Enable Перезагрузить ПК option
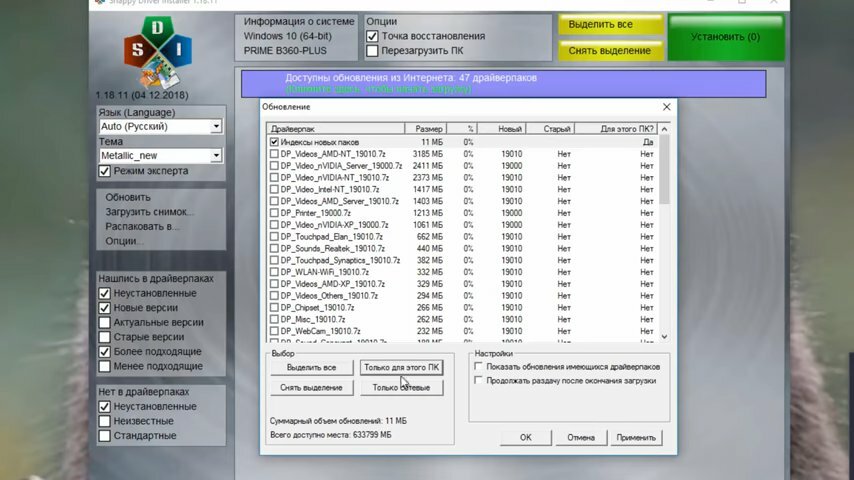The height and width of the screenshot is (480, 854). (372, 51)
